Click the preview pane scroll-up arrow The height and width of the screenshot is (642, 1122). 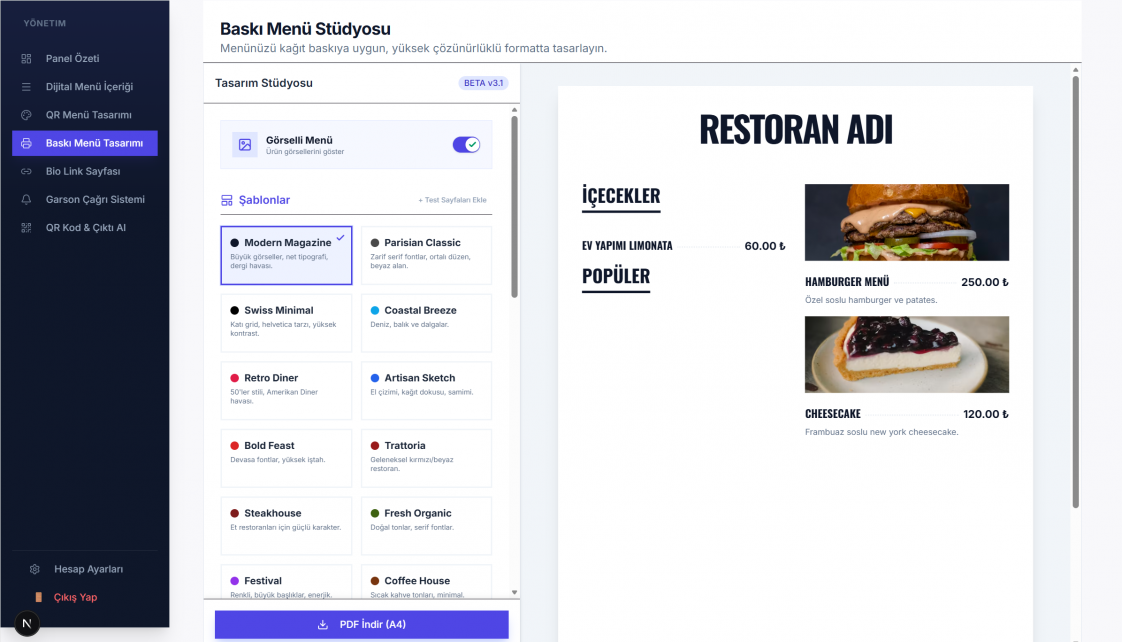[x=1076, y=71]
